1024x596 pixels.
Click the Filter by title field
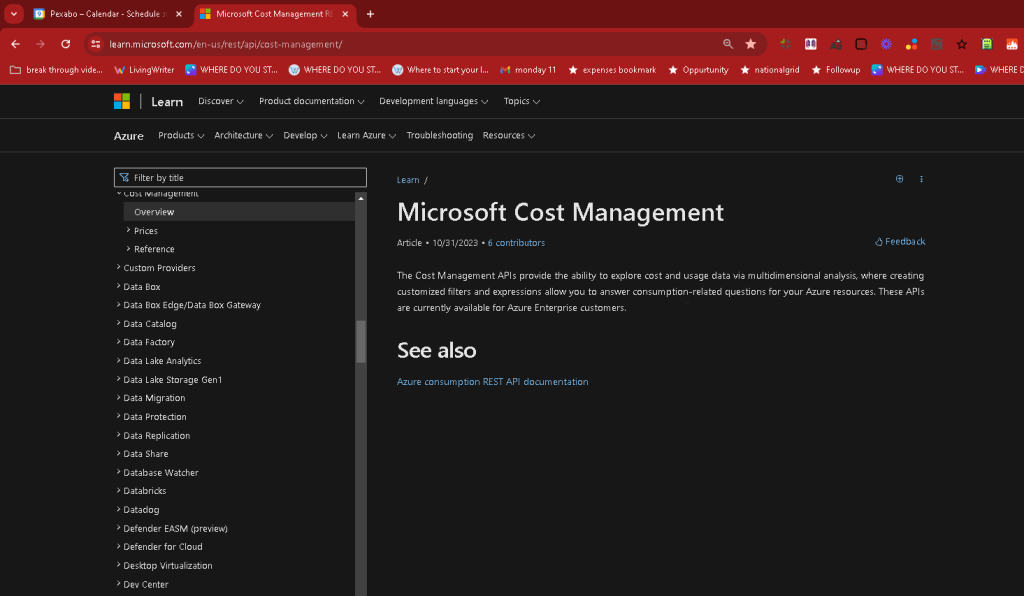(240, 178)
